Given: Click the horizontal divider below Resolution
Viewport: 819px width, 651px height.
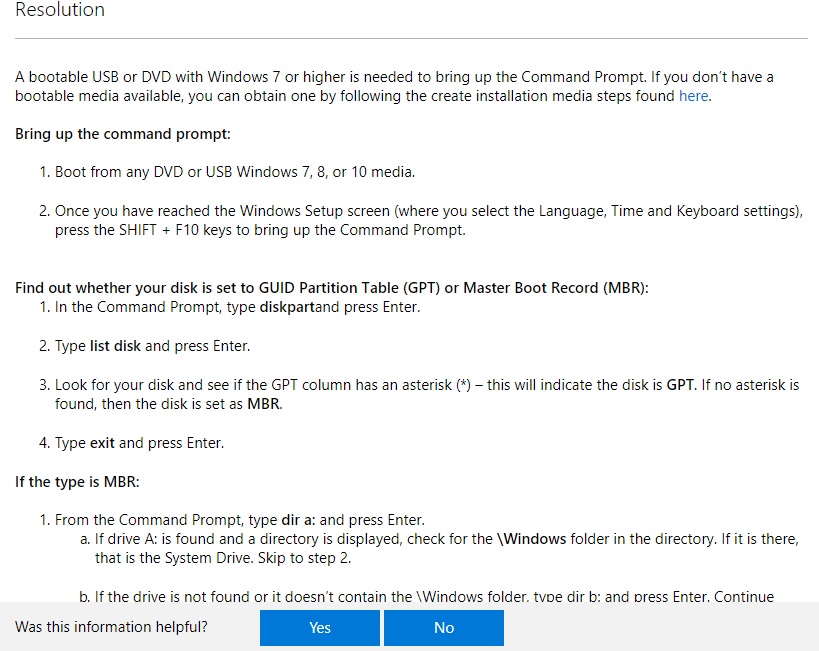Looking at the screenshot, I should (412, 38).
